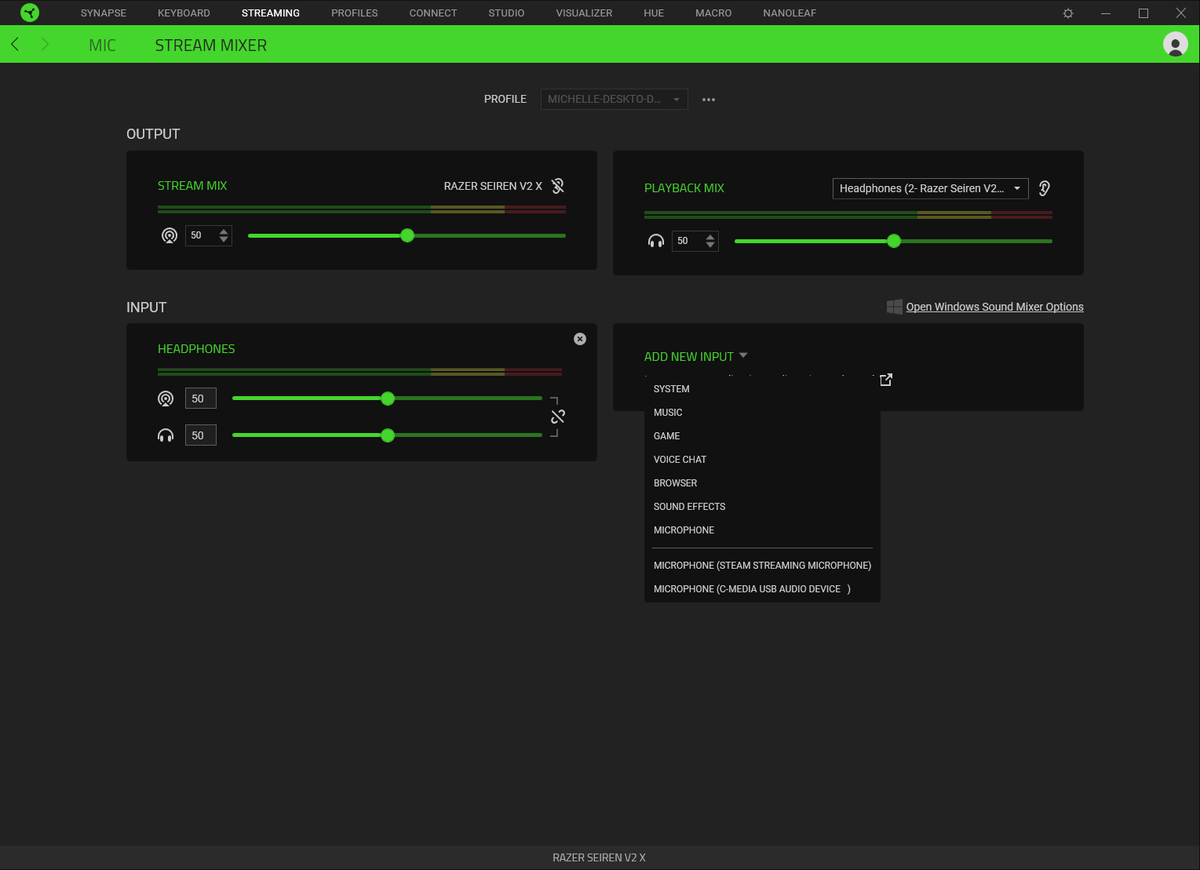
Task: Open the Mic sub-tab
Action: [x=102, y=45]
